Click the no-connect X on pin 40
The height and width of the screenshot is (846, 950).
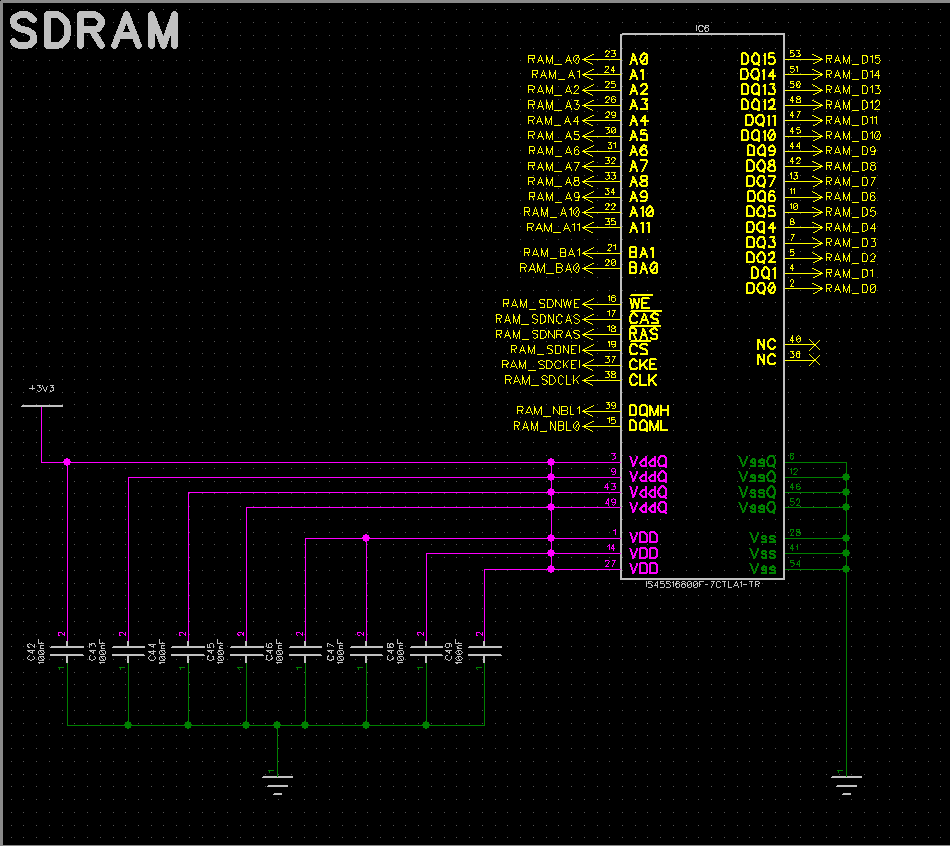point(815,345)
